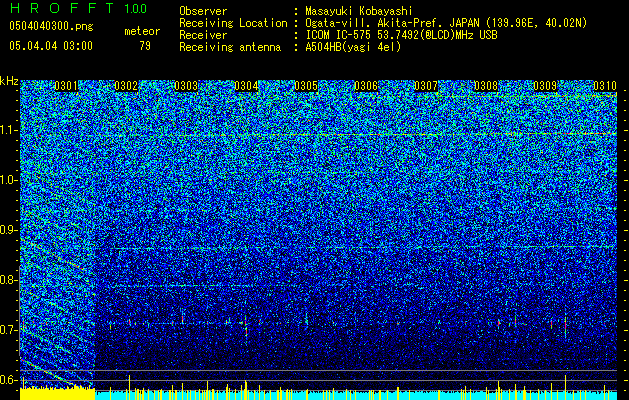Image resolution: width=629 pixels, height=400 pixels.
Task: Click the ICOM IC-575 53.7492 MHz text
Action: [401, 35]
